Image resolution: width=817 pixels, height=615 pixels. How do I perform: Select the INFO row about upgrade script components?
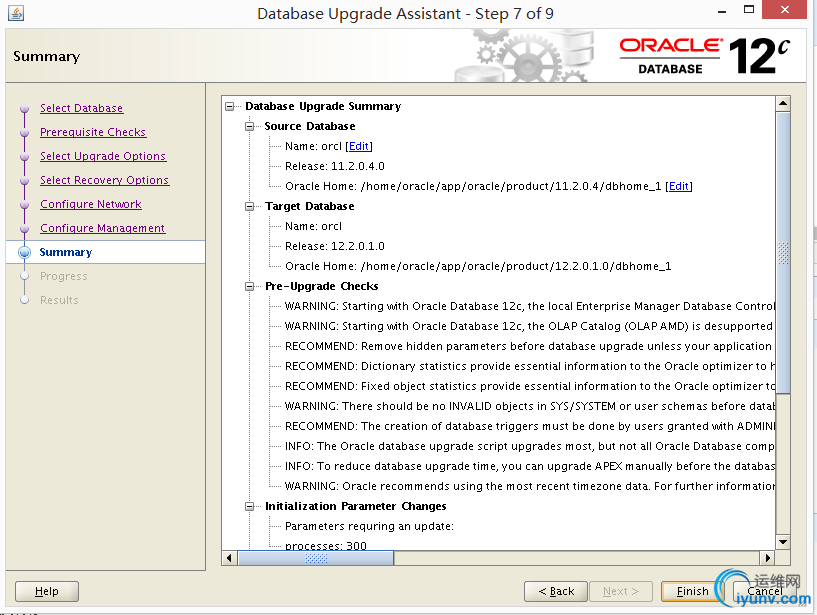coord(529,447)
